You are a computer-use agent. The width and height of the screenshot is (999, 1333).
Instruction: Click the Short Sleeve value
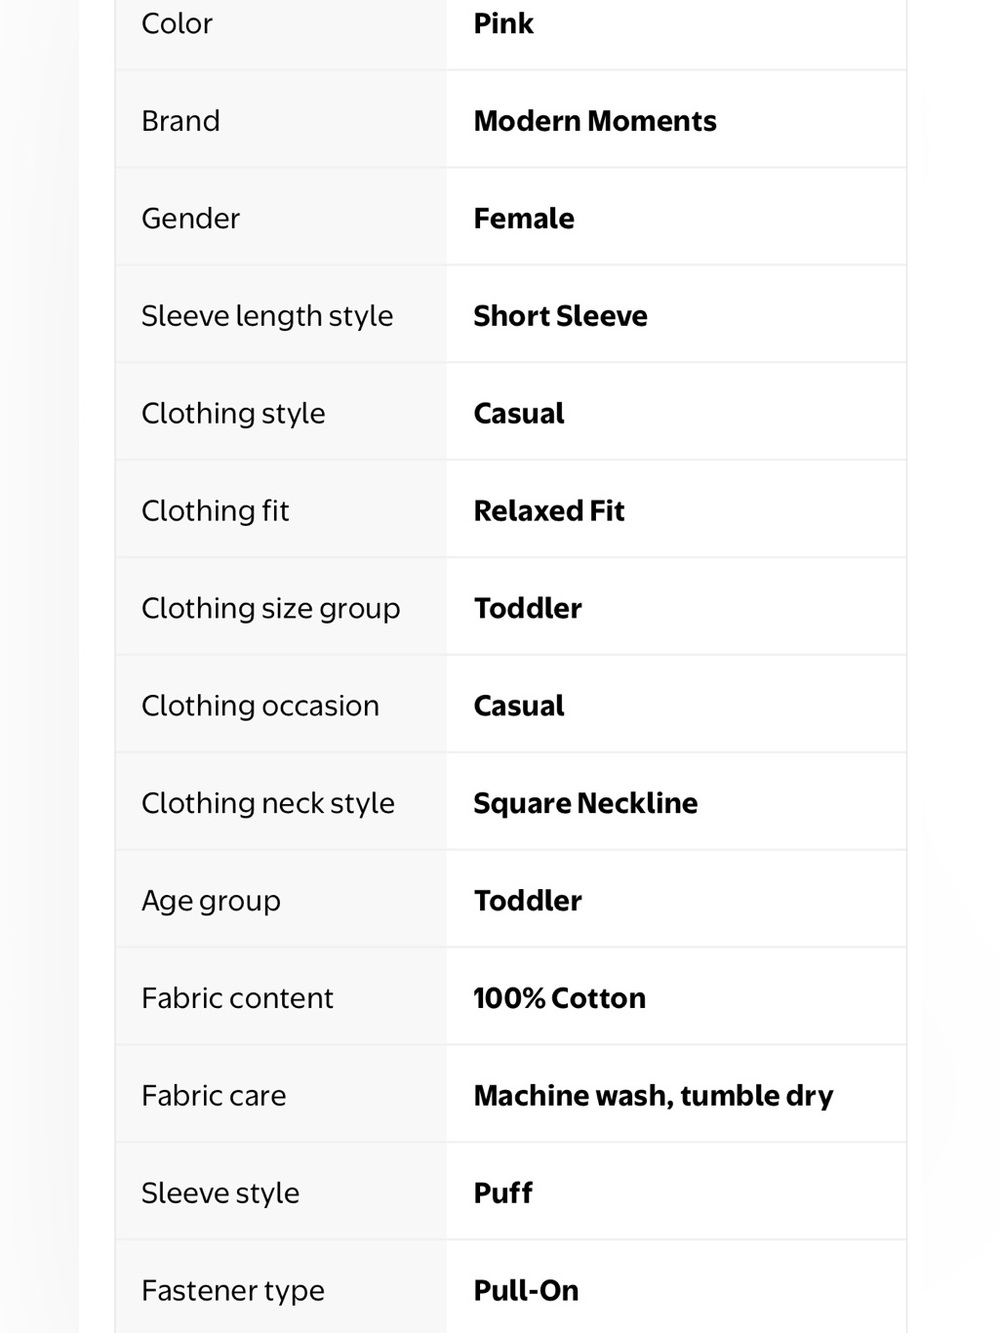click(x=560, y=316)
